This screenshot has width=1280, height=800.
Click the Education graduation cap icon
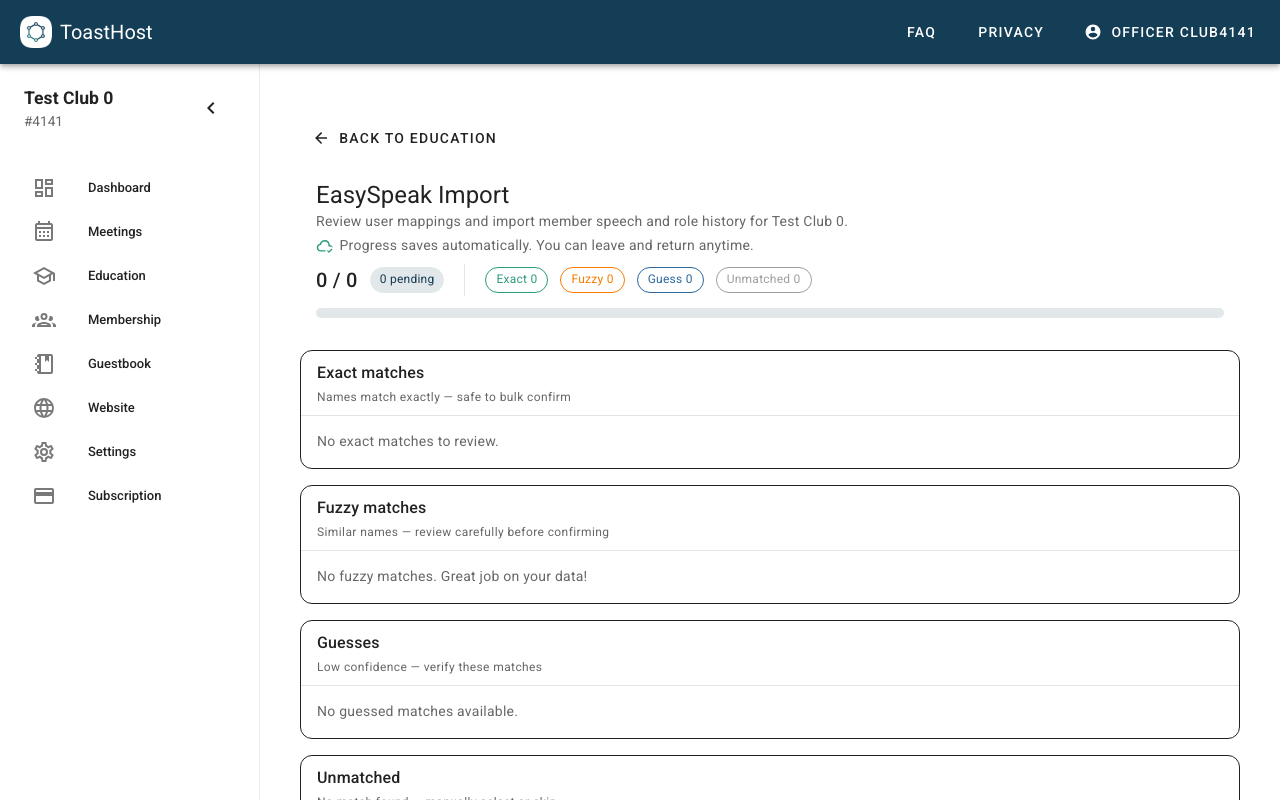click(43, 275)
